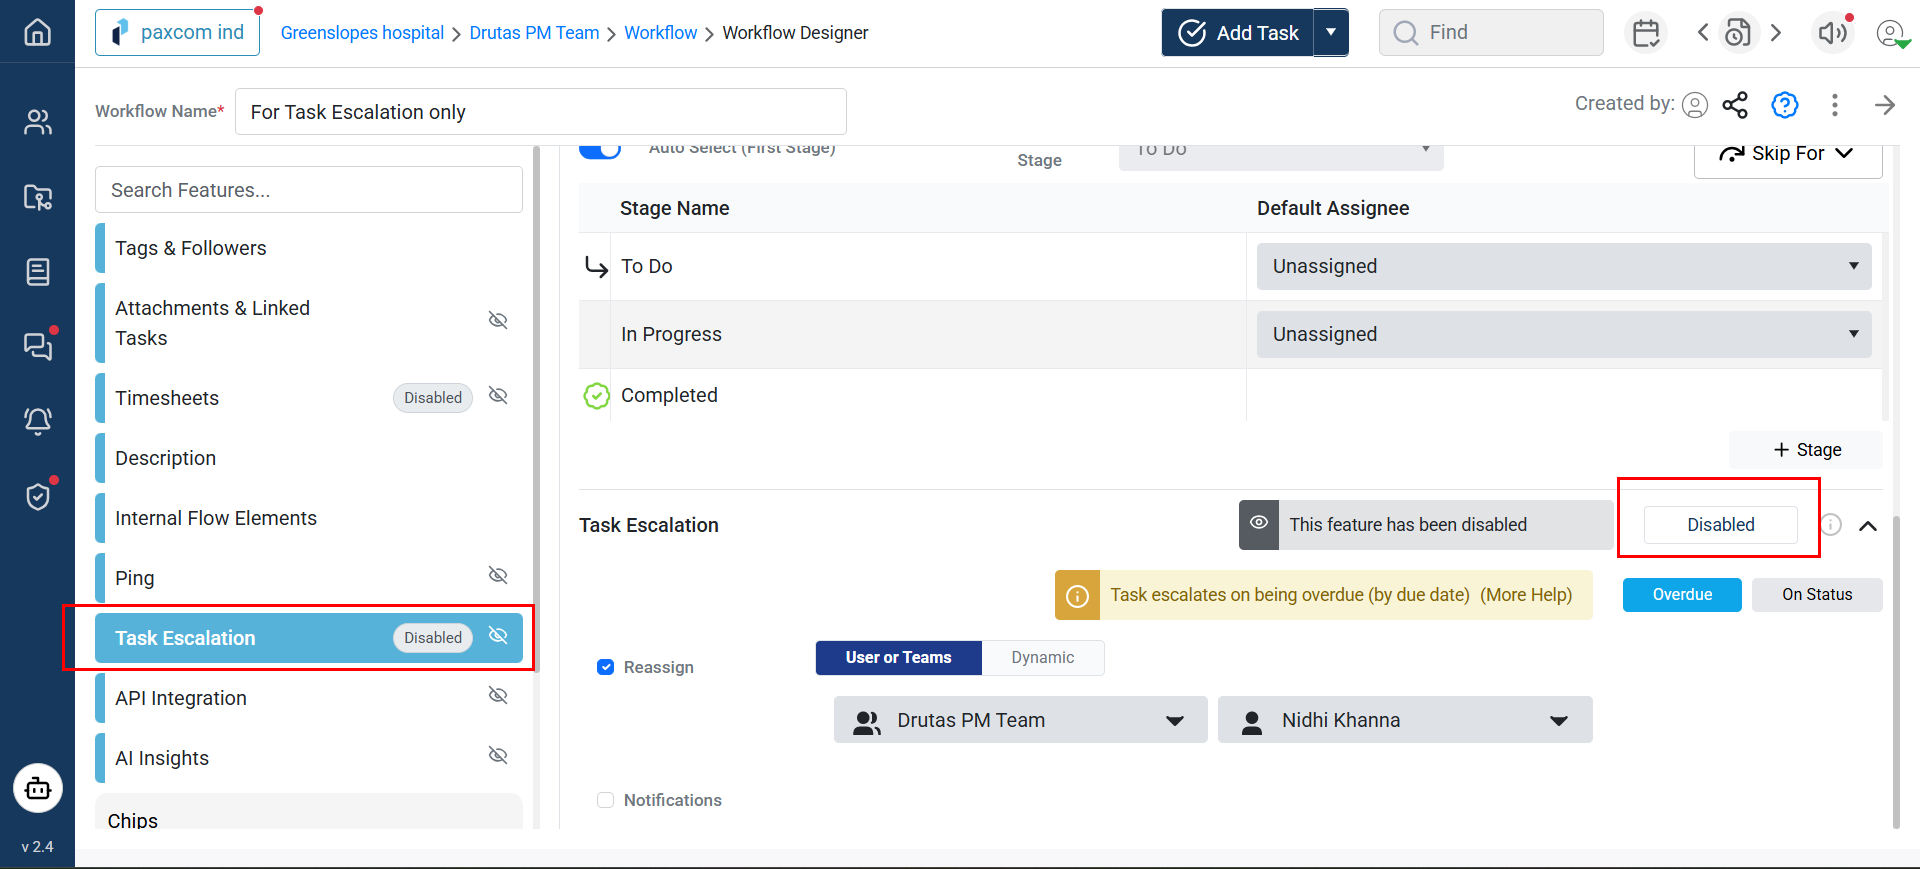
Task: Uncheck the Reassign checkbox
Action: pyautogui.click(x=605, y=667)
